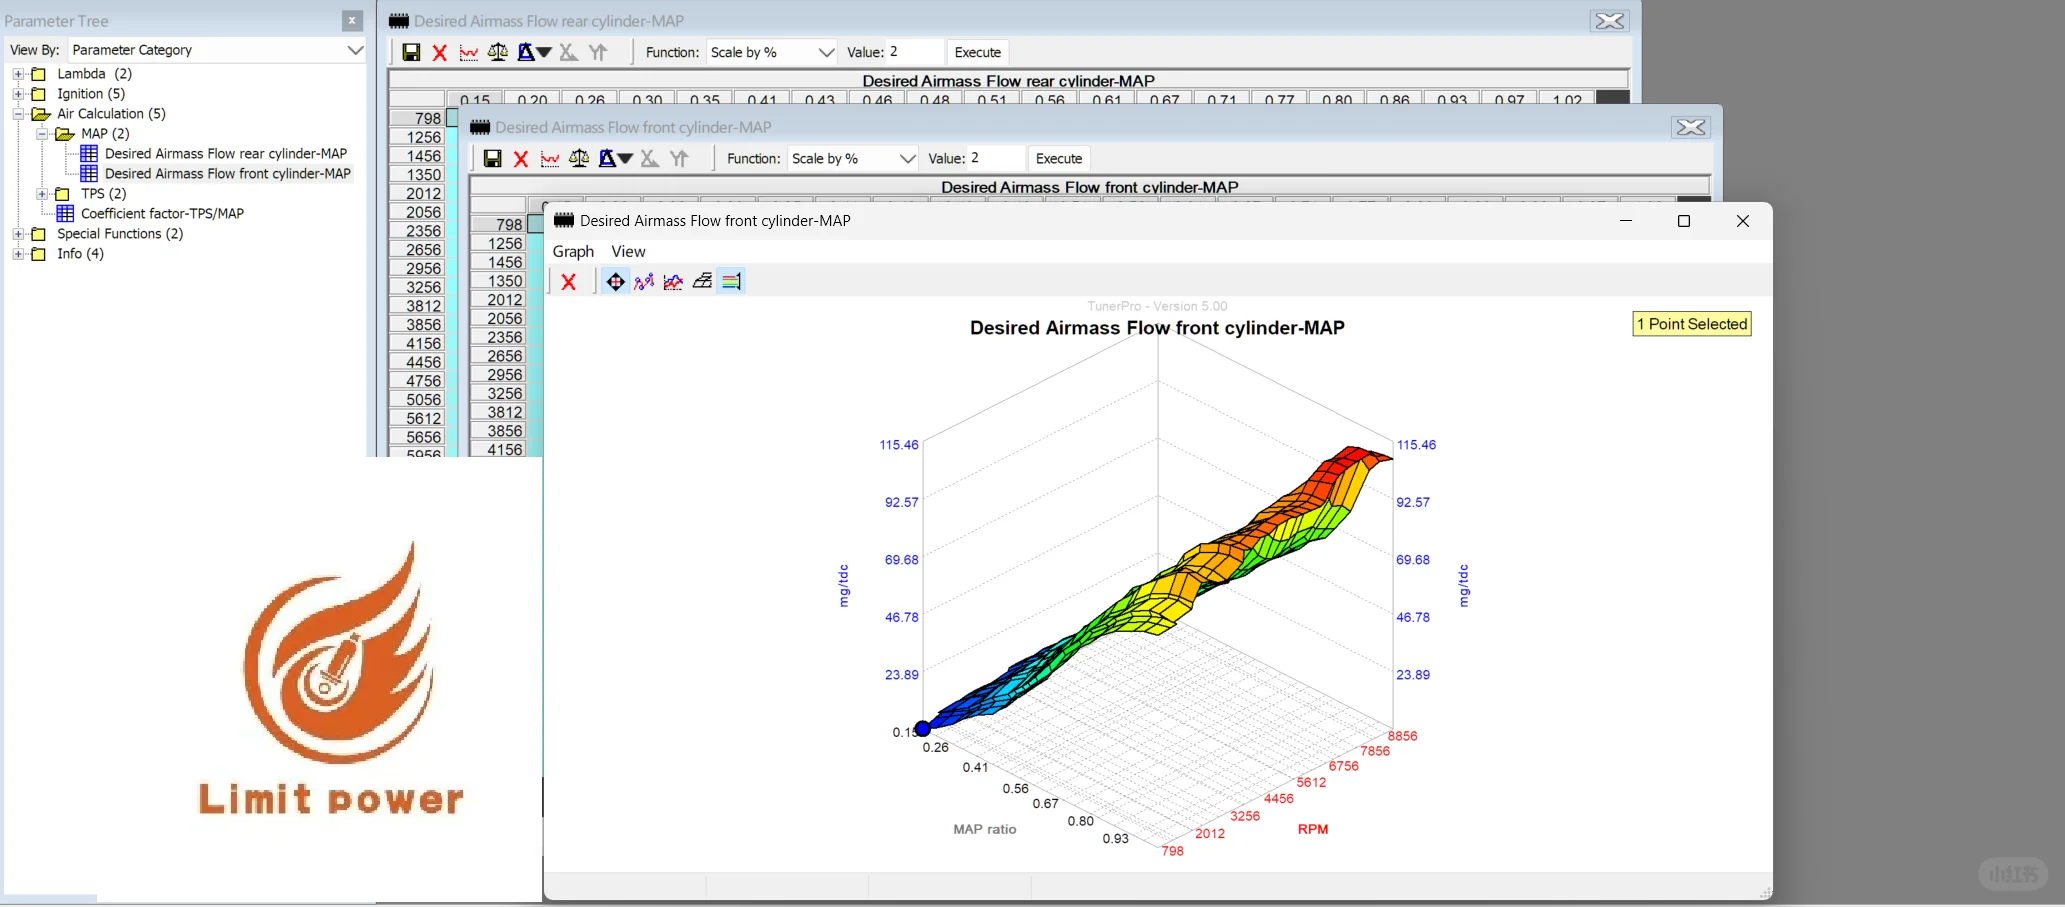Click the line chart icon in graph toolbar
Viewport: 2065px width, 907px height.
pyautogui.click(x=673, y=282)
